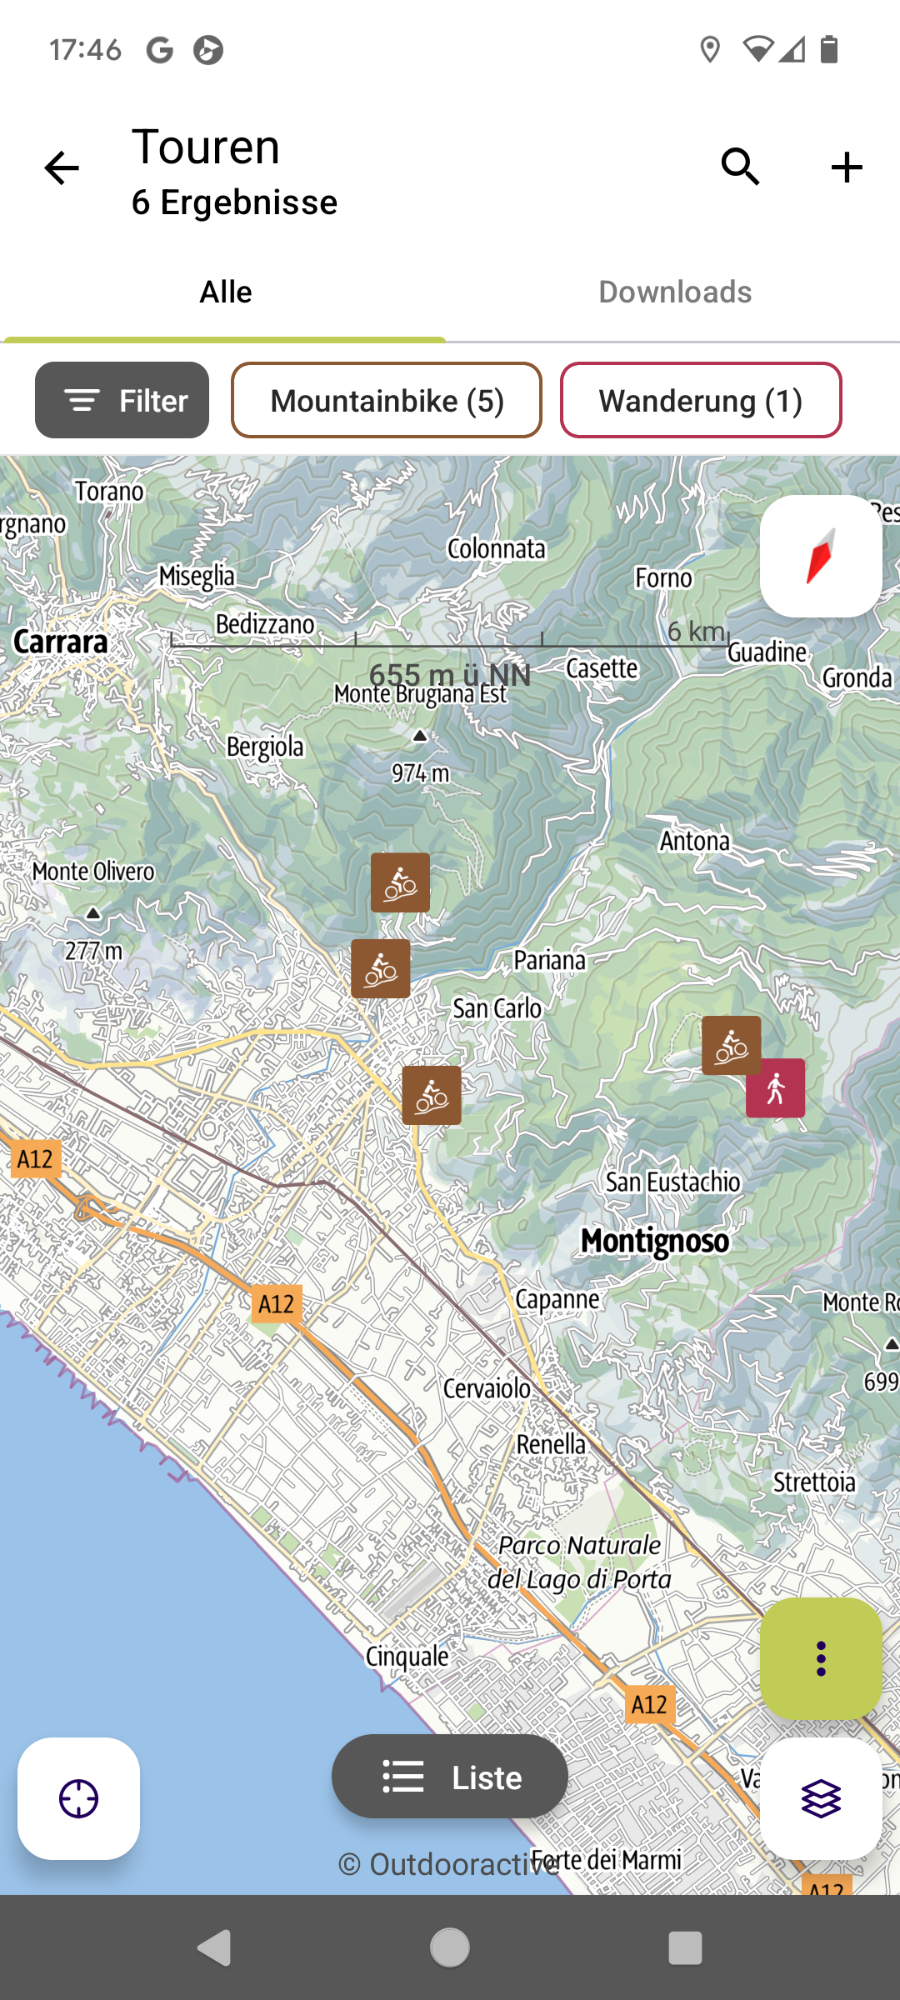
Task: Open the search magnifier icon
Action: click(741, 167)
